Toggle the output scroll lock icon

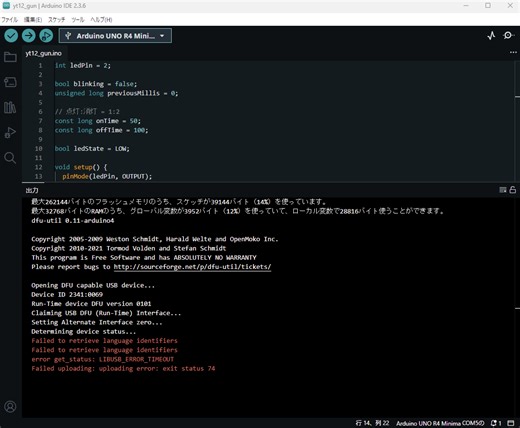coord(513,190)
